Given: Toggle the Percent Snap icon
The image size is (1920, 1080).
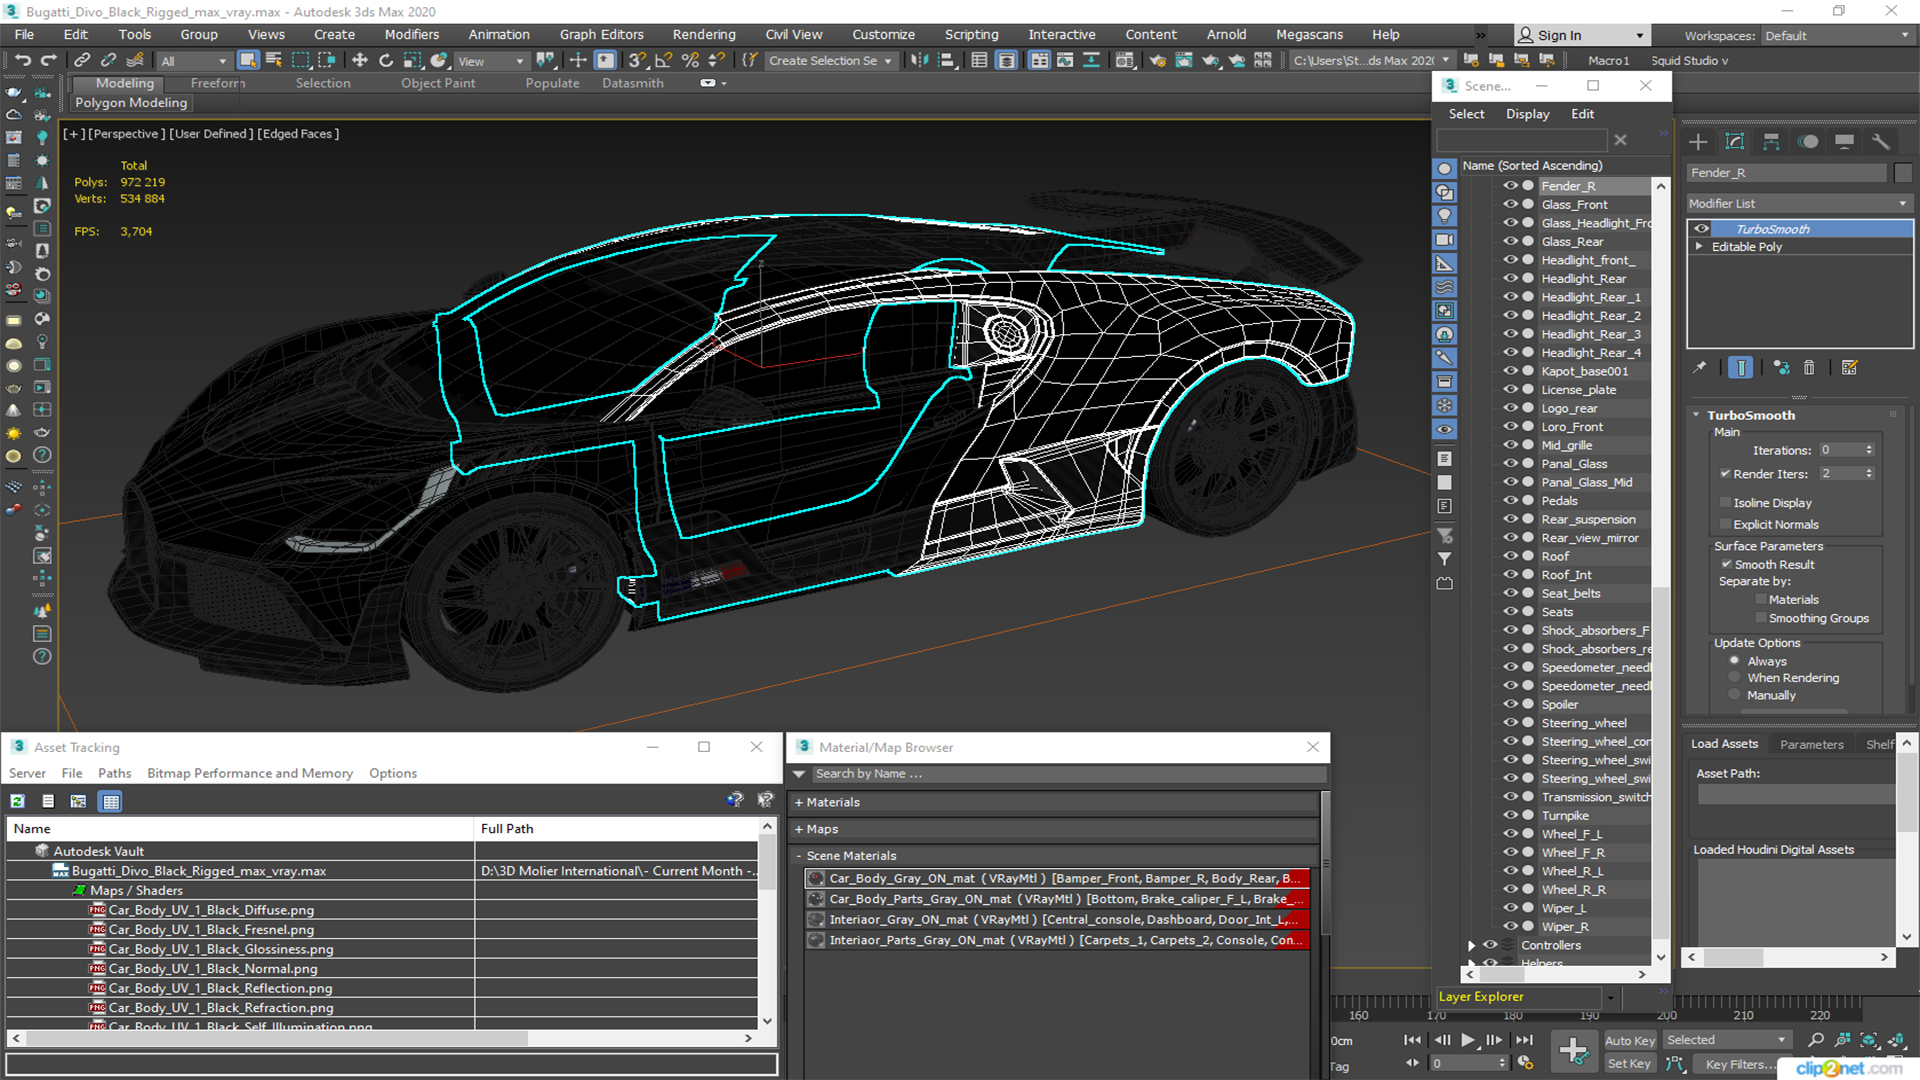Looking at the screenshot, I should [689, 61].
